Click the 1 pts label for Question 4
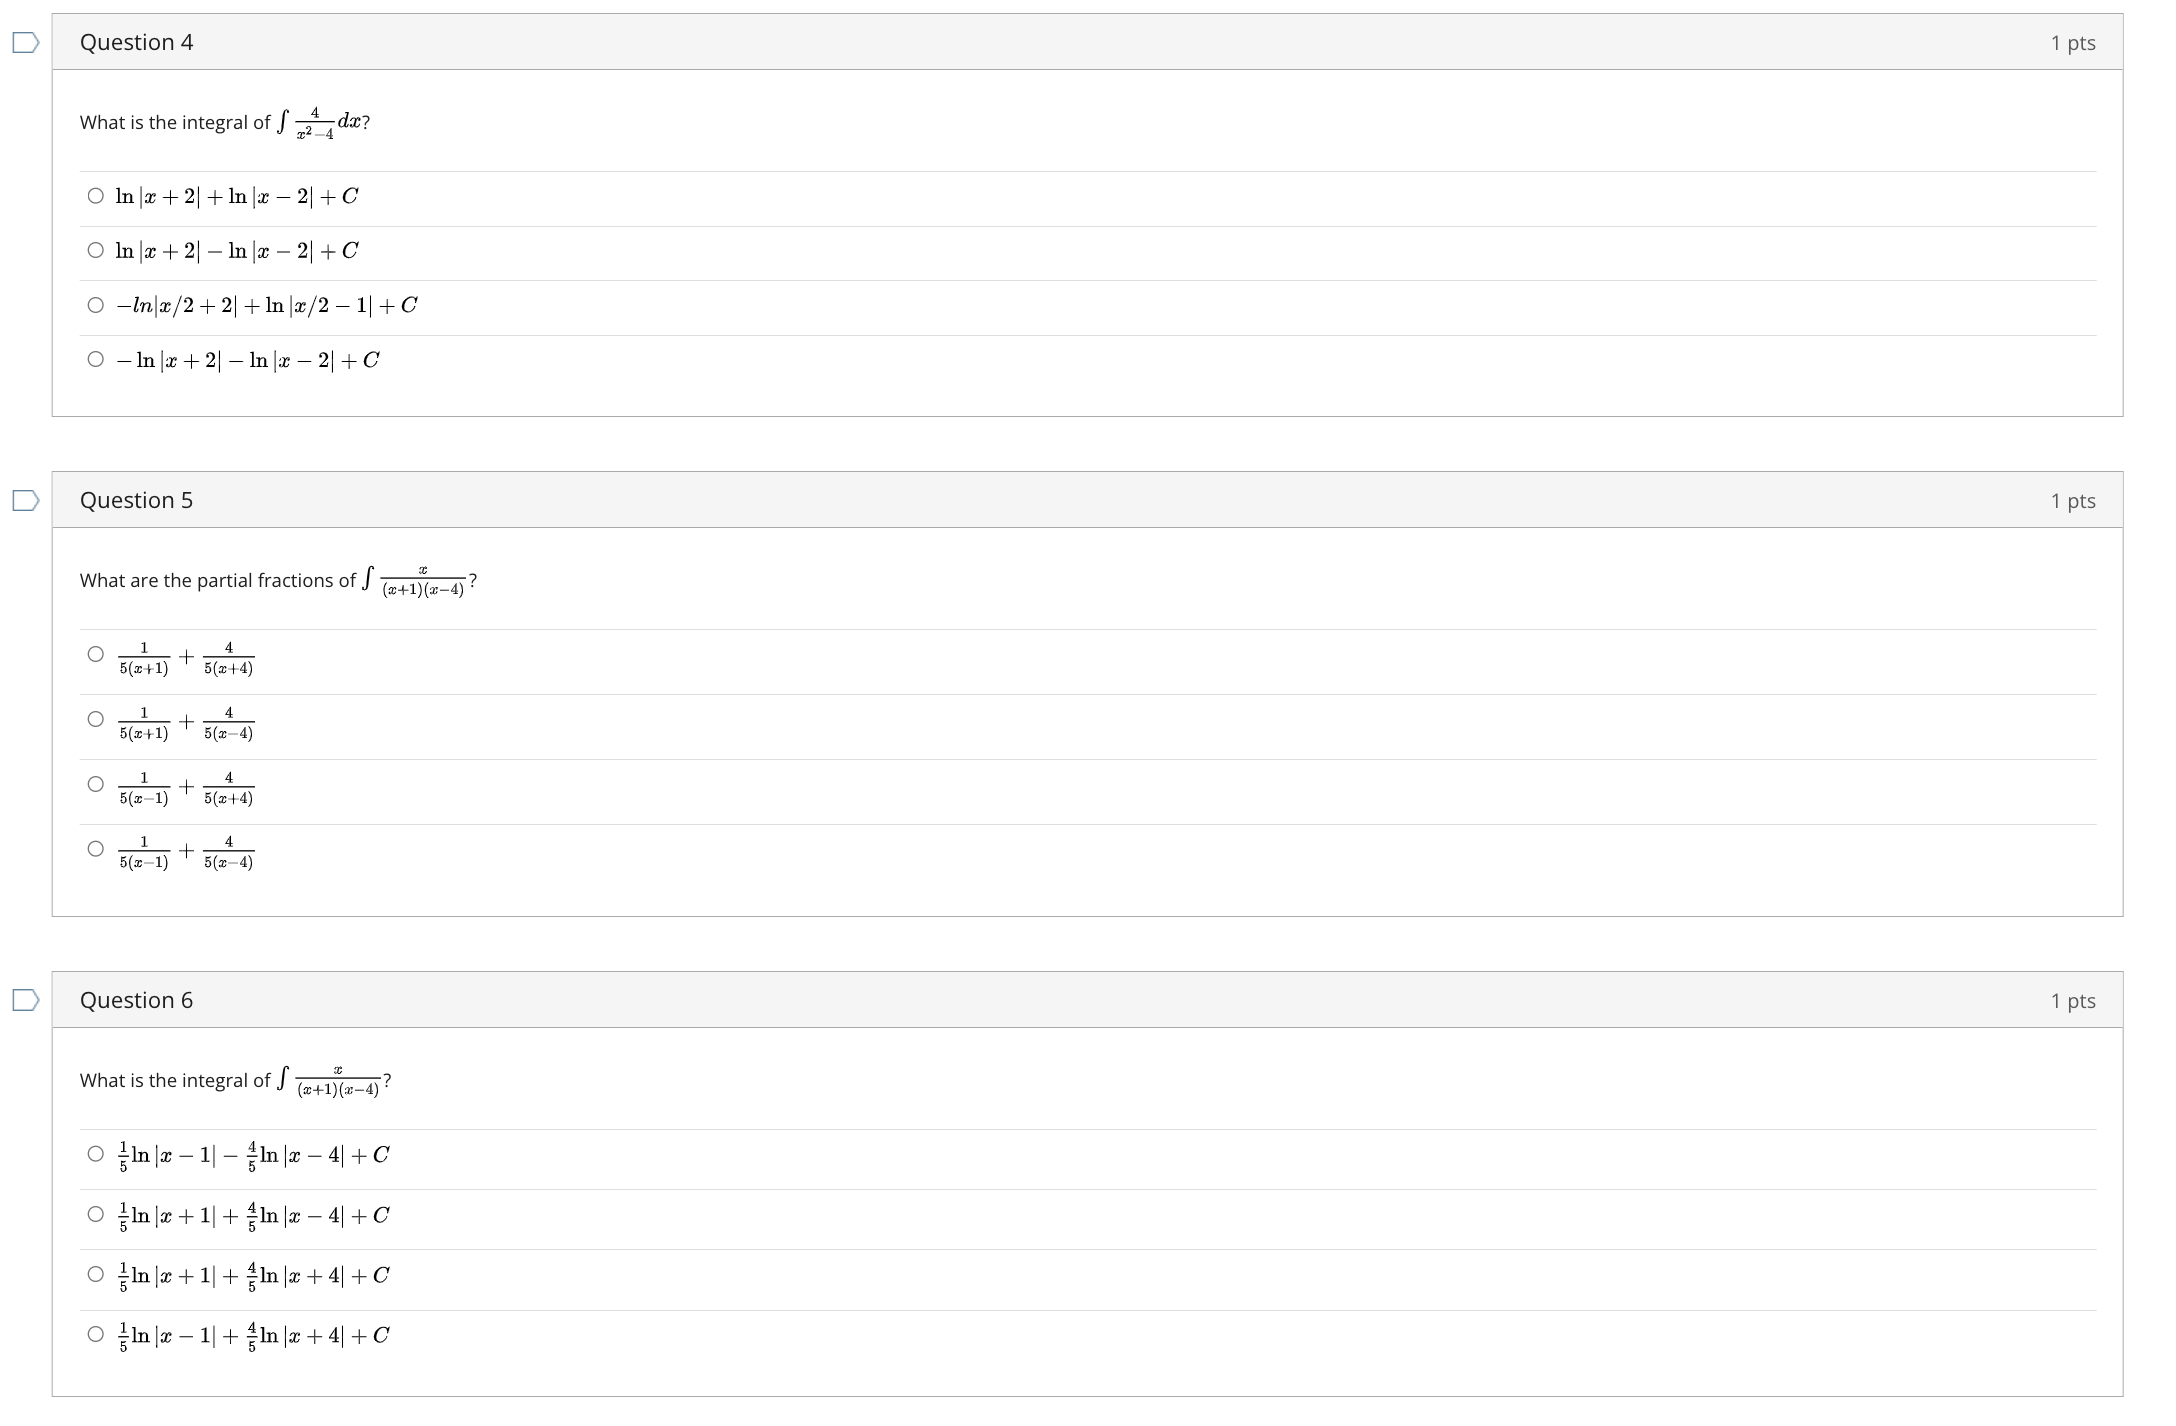 coord(2073,42)
